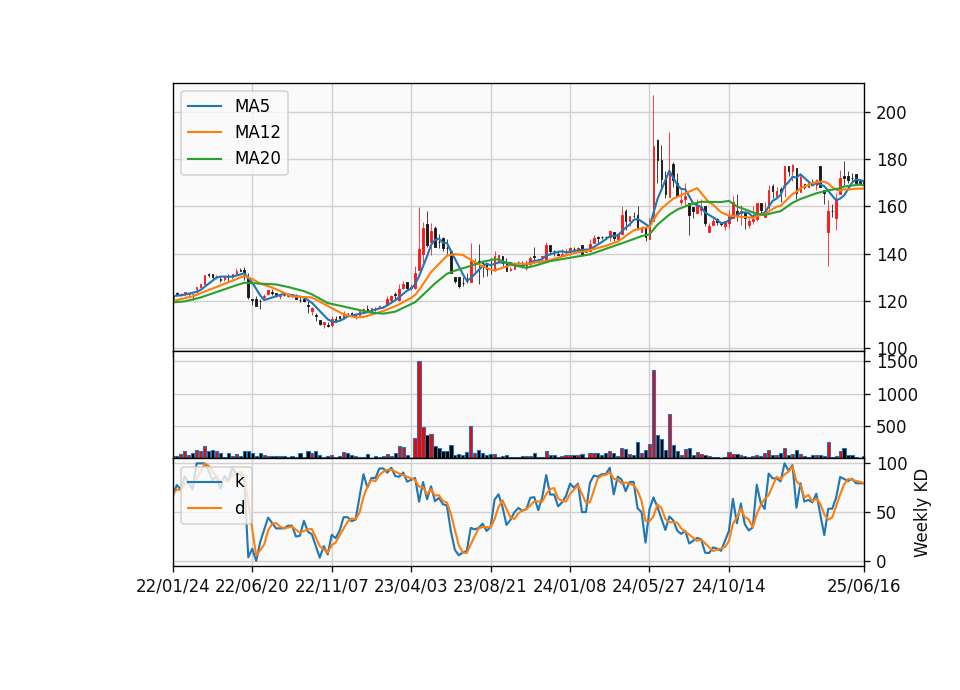Viewport: 960px width, 690px height.
Task: Click the 24/05/27 date tick label
Action: click(649, 586)
